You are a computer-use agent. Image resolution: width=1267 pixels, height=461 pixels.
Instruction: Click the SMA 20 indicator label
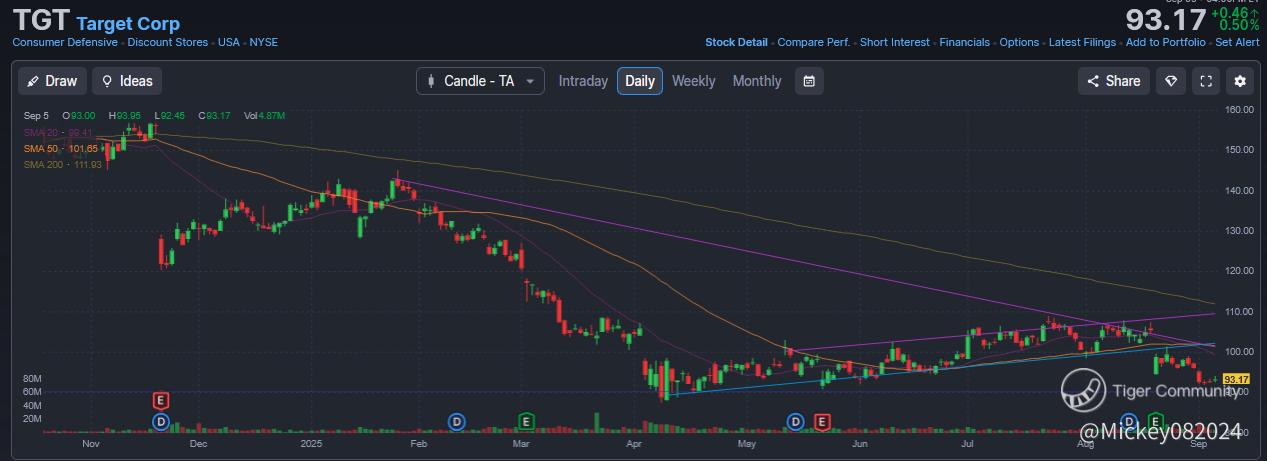[x=57, y=132]
